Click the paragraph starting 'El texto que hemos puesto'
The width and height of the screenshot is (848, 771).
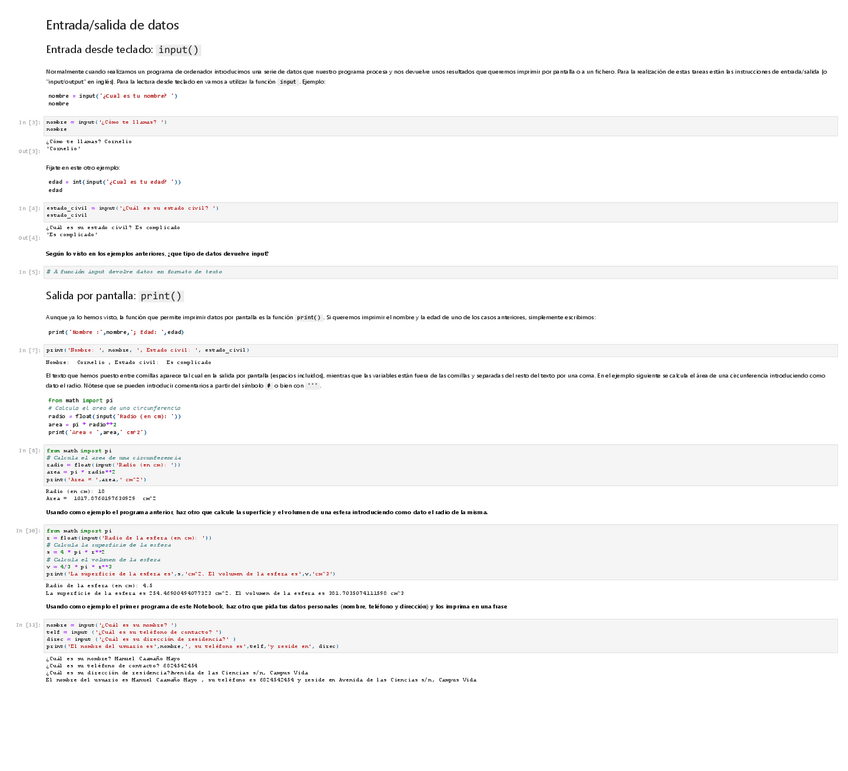tap(435, 381)
